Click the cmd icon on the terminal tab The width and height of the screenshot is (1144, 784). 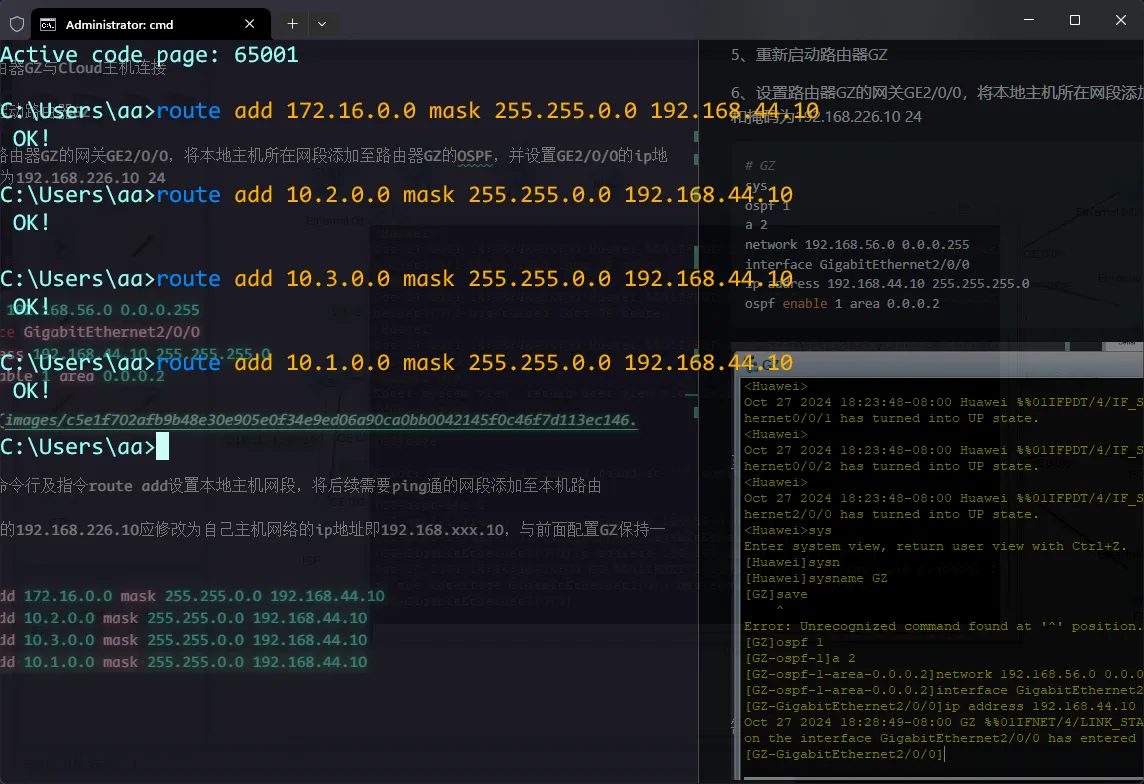48,25
